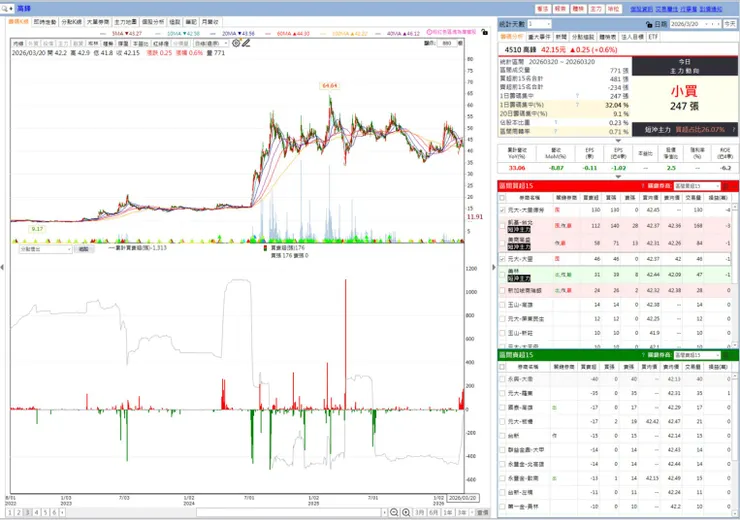The height and width of the screenshot is (520, 740).
Task: Switch to the 法人目標 tab
Action: click(632, 37)
